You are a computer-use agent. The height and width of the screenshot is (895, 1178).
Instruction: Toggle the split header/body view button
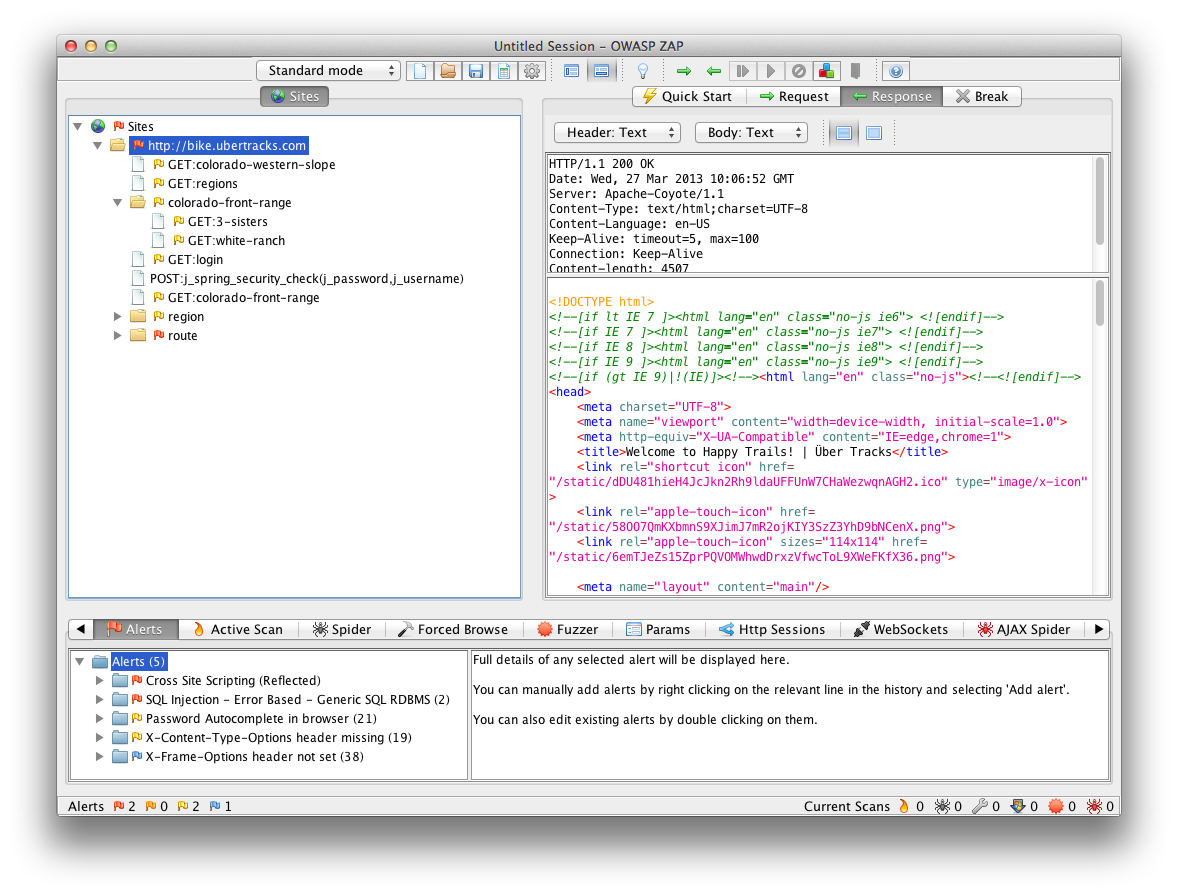[843, 133]
